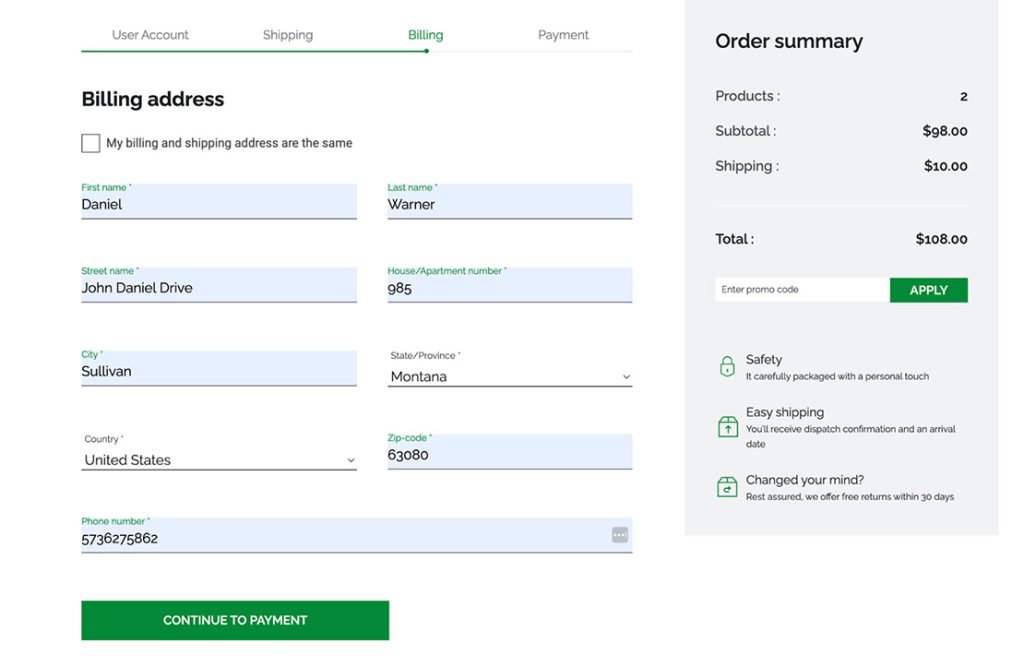Screen dimensions: 1024x667
Task: Select the Zip-code input field
Action: tap(509, 455)
